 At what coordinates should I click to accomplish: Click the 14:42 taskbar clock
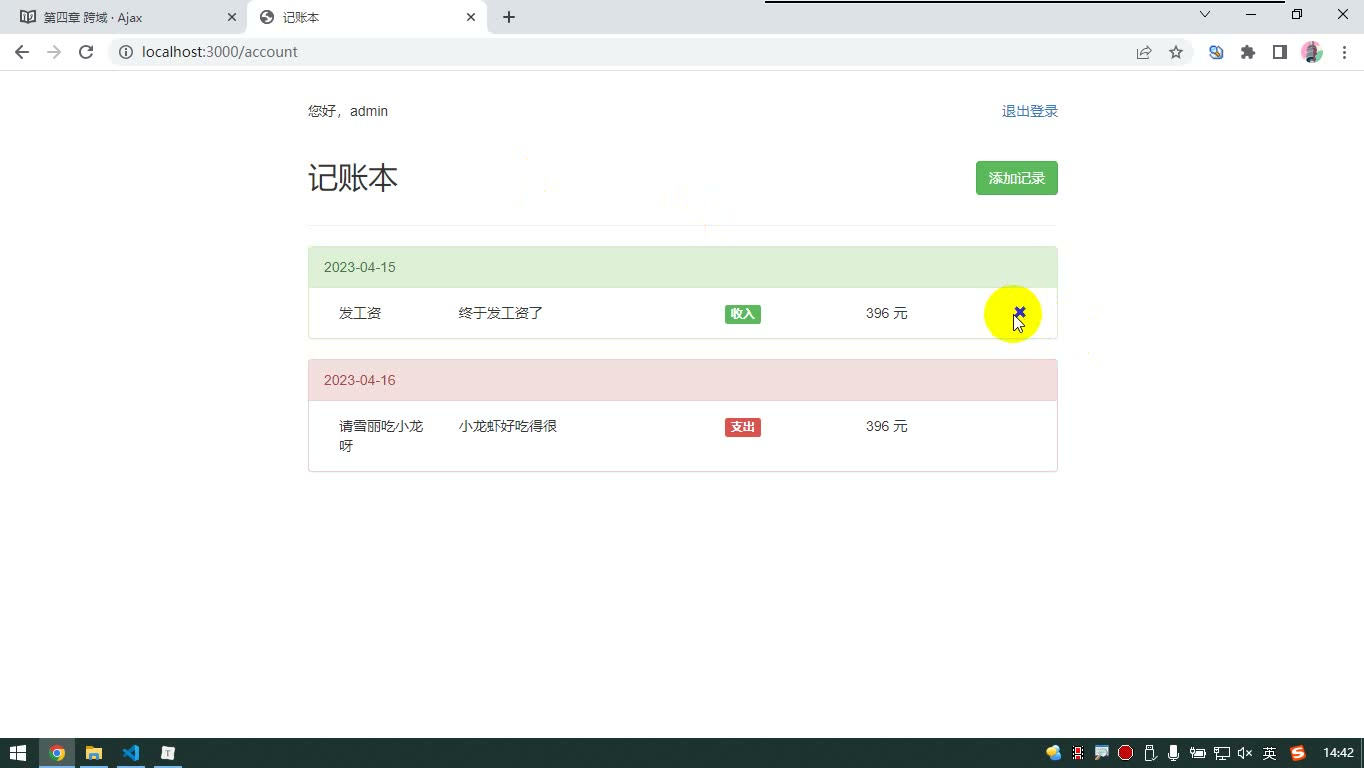[x=1338, y=753]
